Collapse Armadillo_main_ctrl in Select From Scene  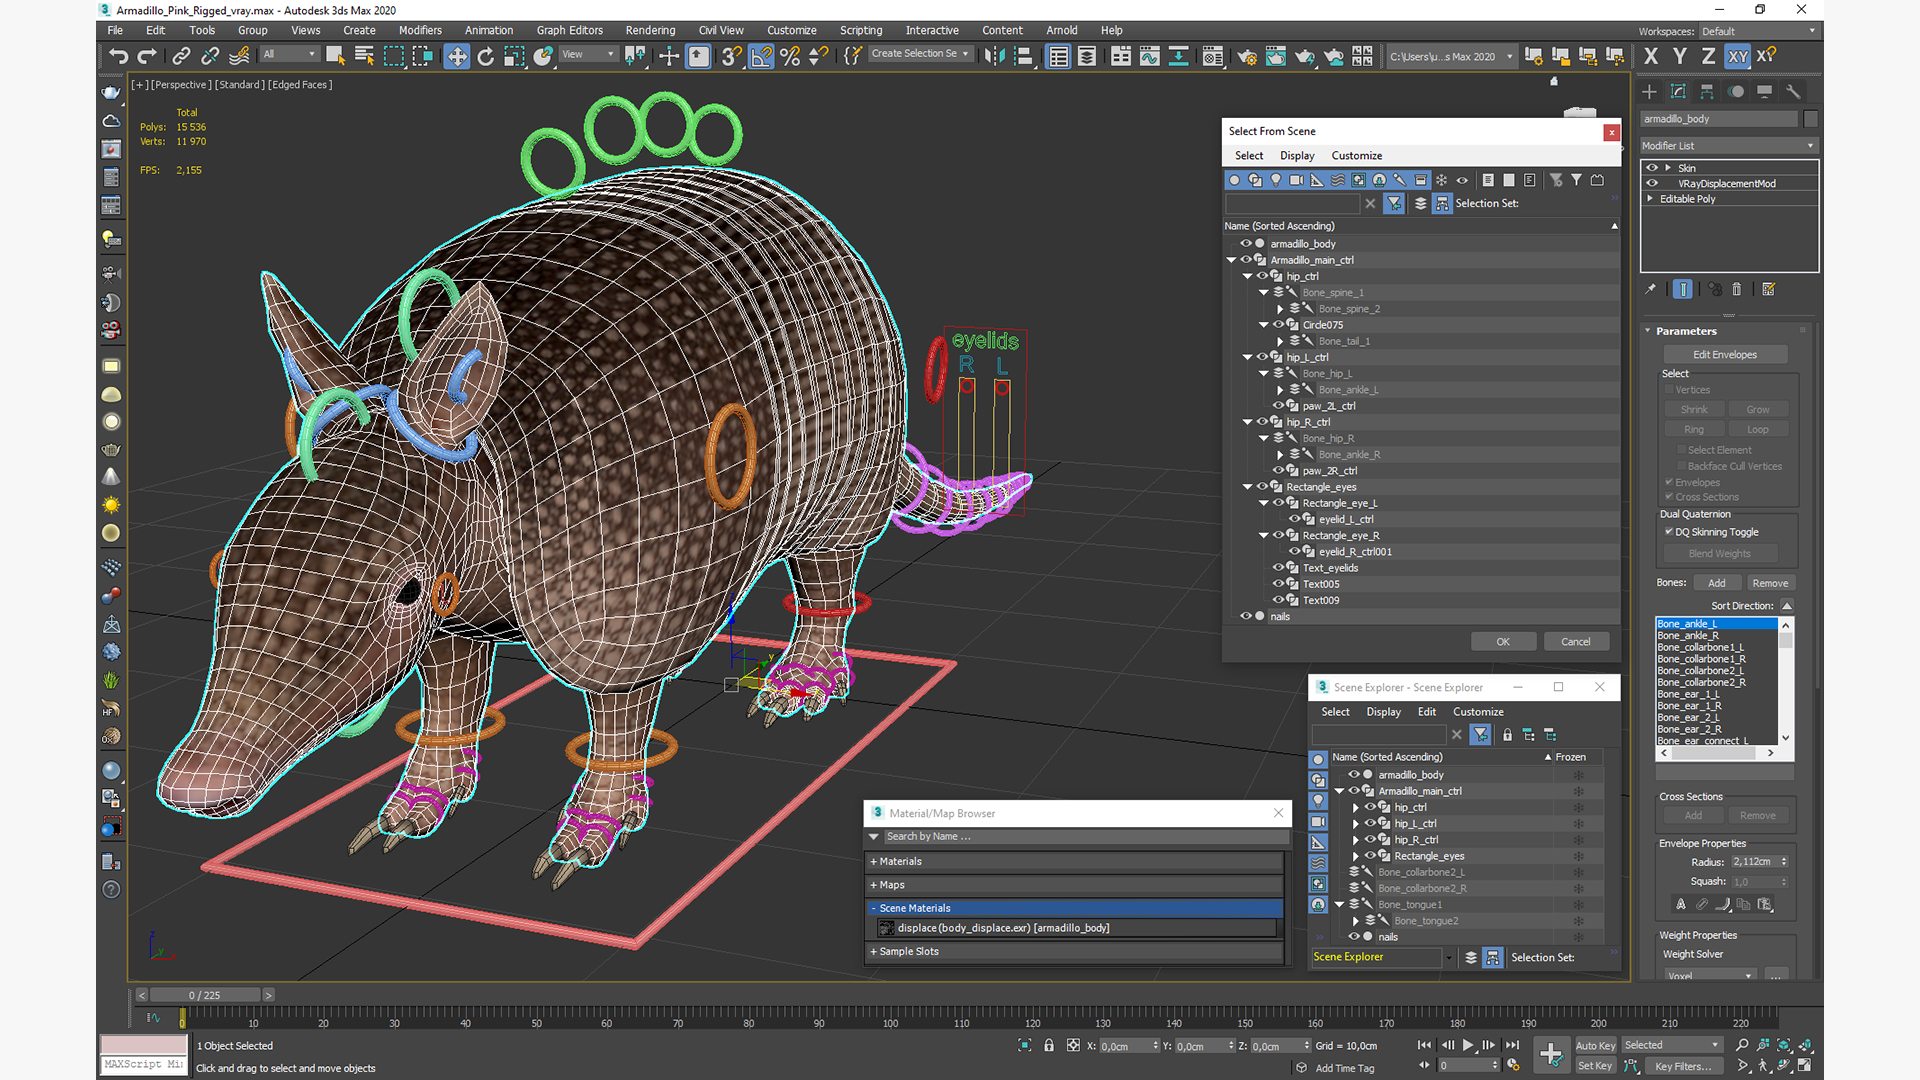pos(1232,260)
